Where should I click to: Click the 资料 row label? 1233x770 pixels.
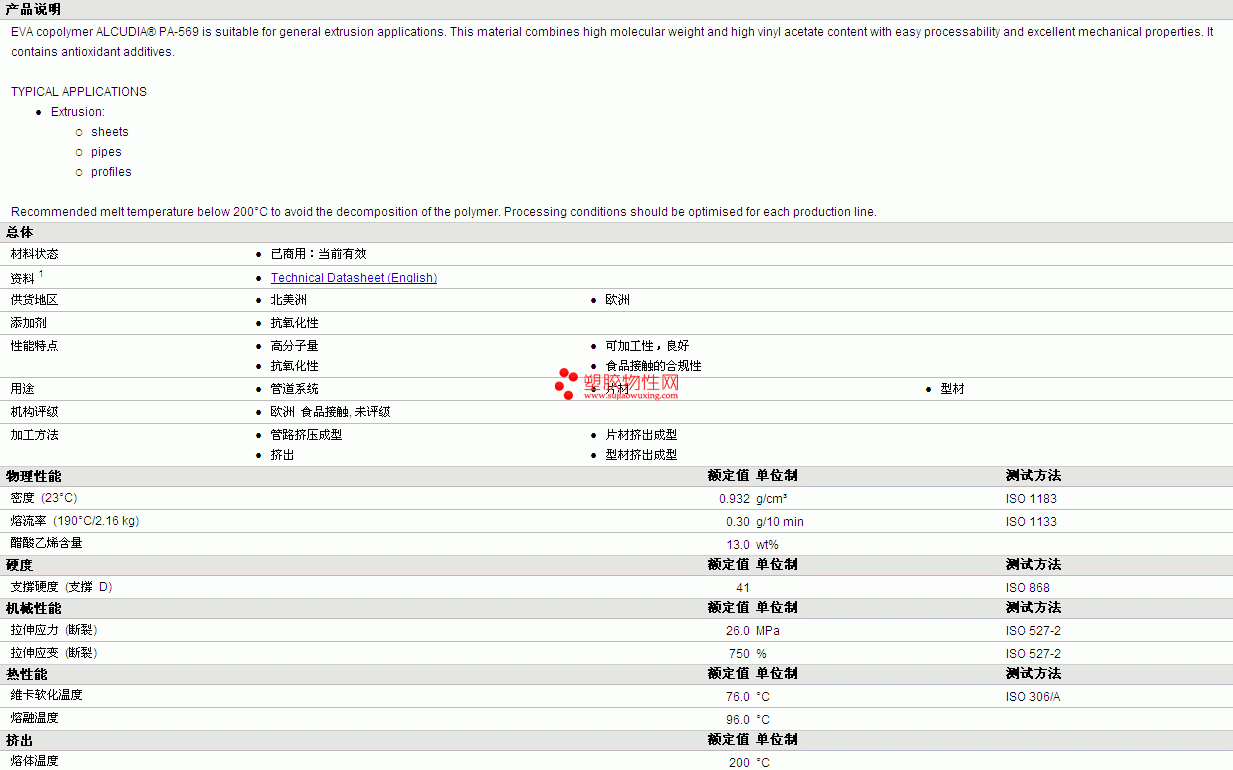point(23,278)
